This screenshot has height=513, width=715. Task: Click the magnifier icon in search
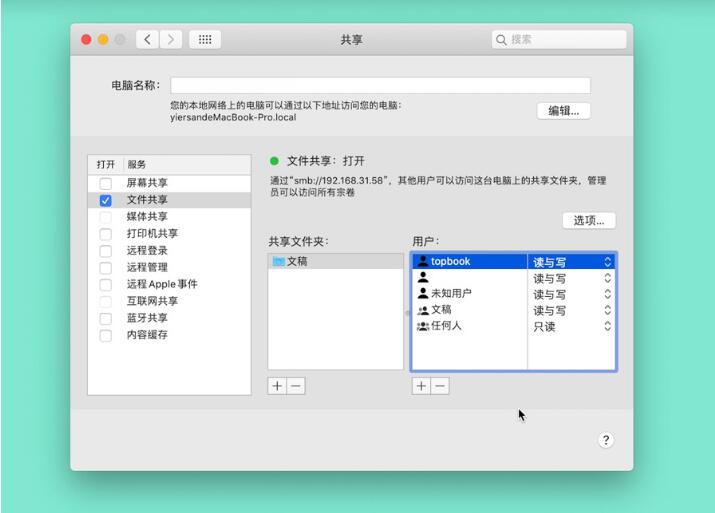point(501,40)
